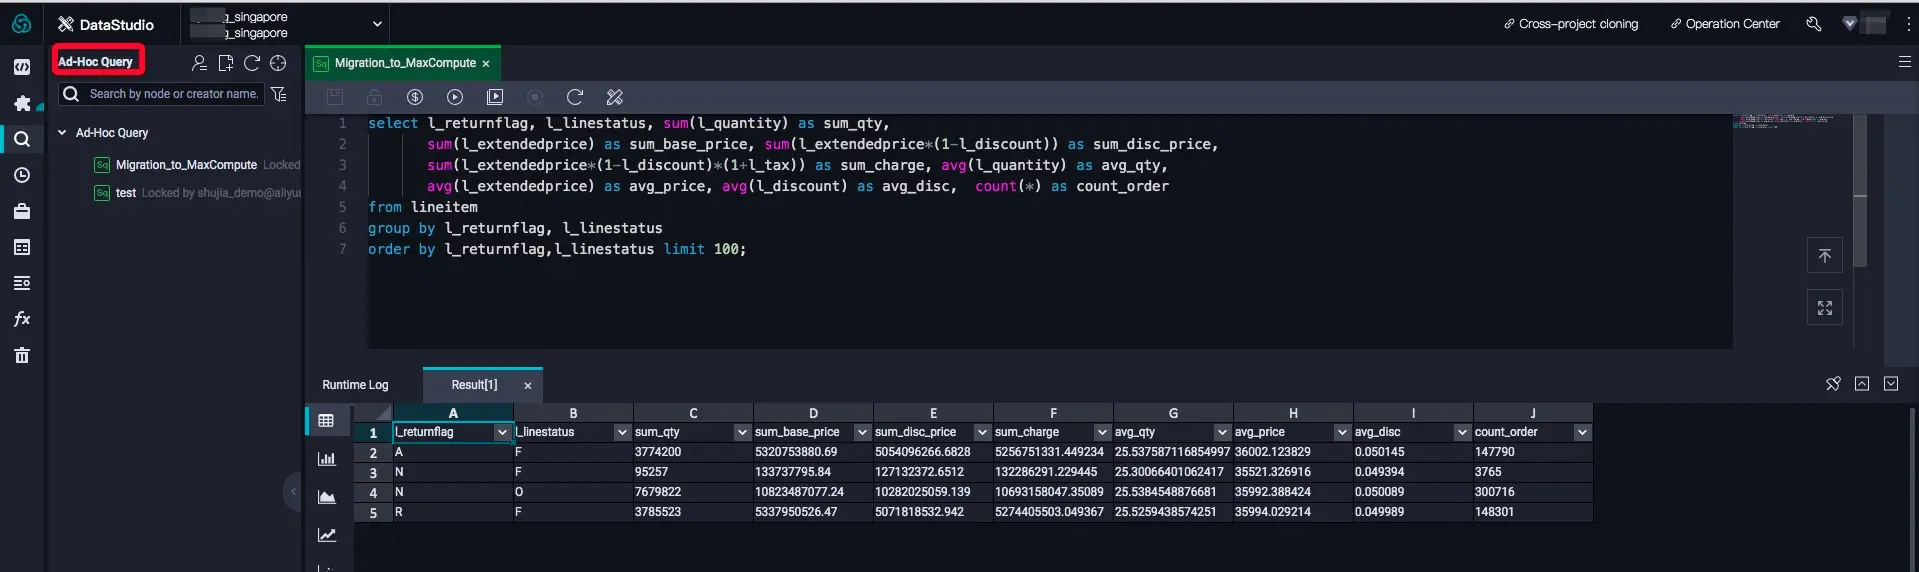Screen dimensions: 1919x572
Task: Open the test node in tree
Action: (125, 193)
